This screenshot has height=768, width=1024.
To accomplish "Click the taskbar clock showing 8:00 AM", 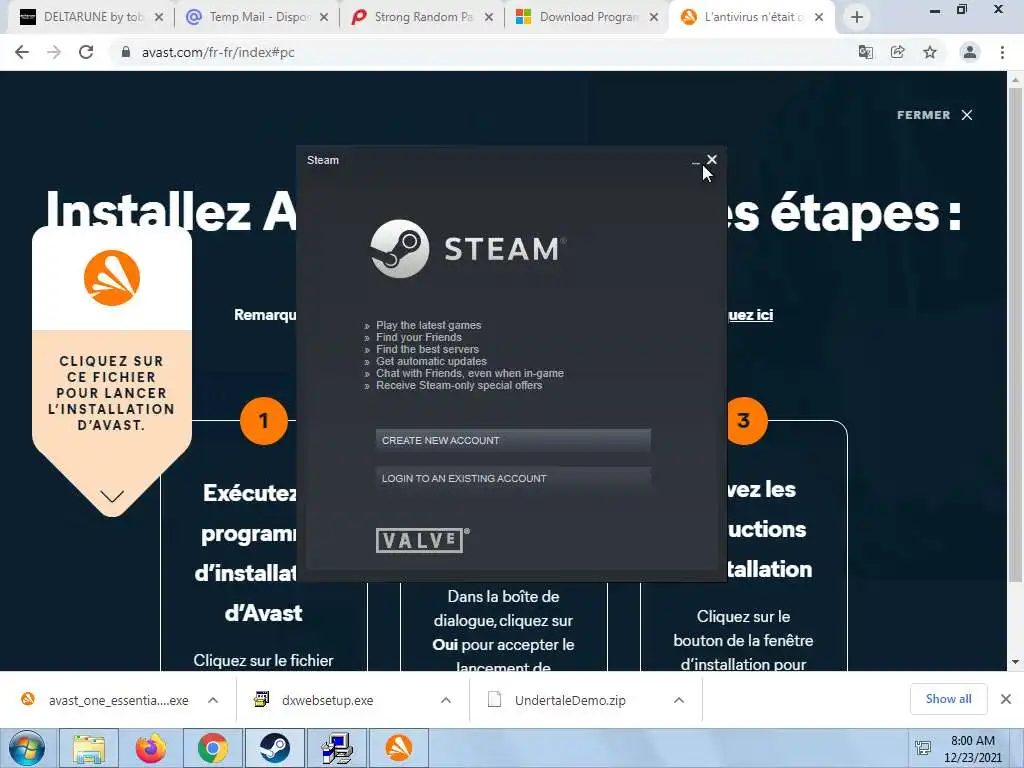I will click(x=972, y=748).
